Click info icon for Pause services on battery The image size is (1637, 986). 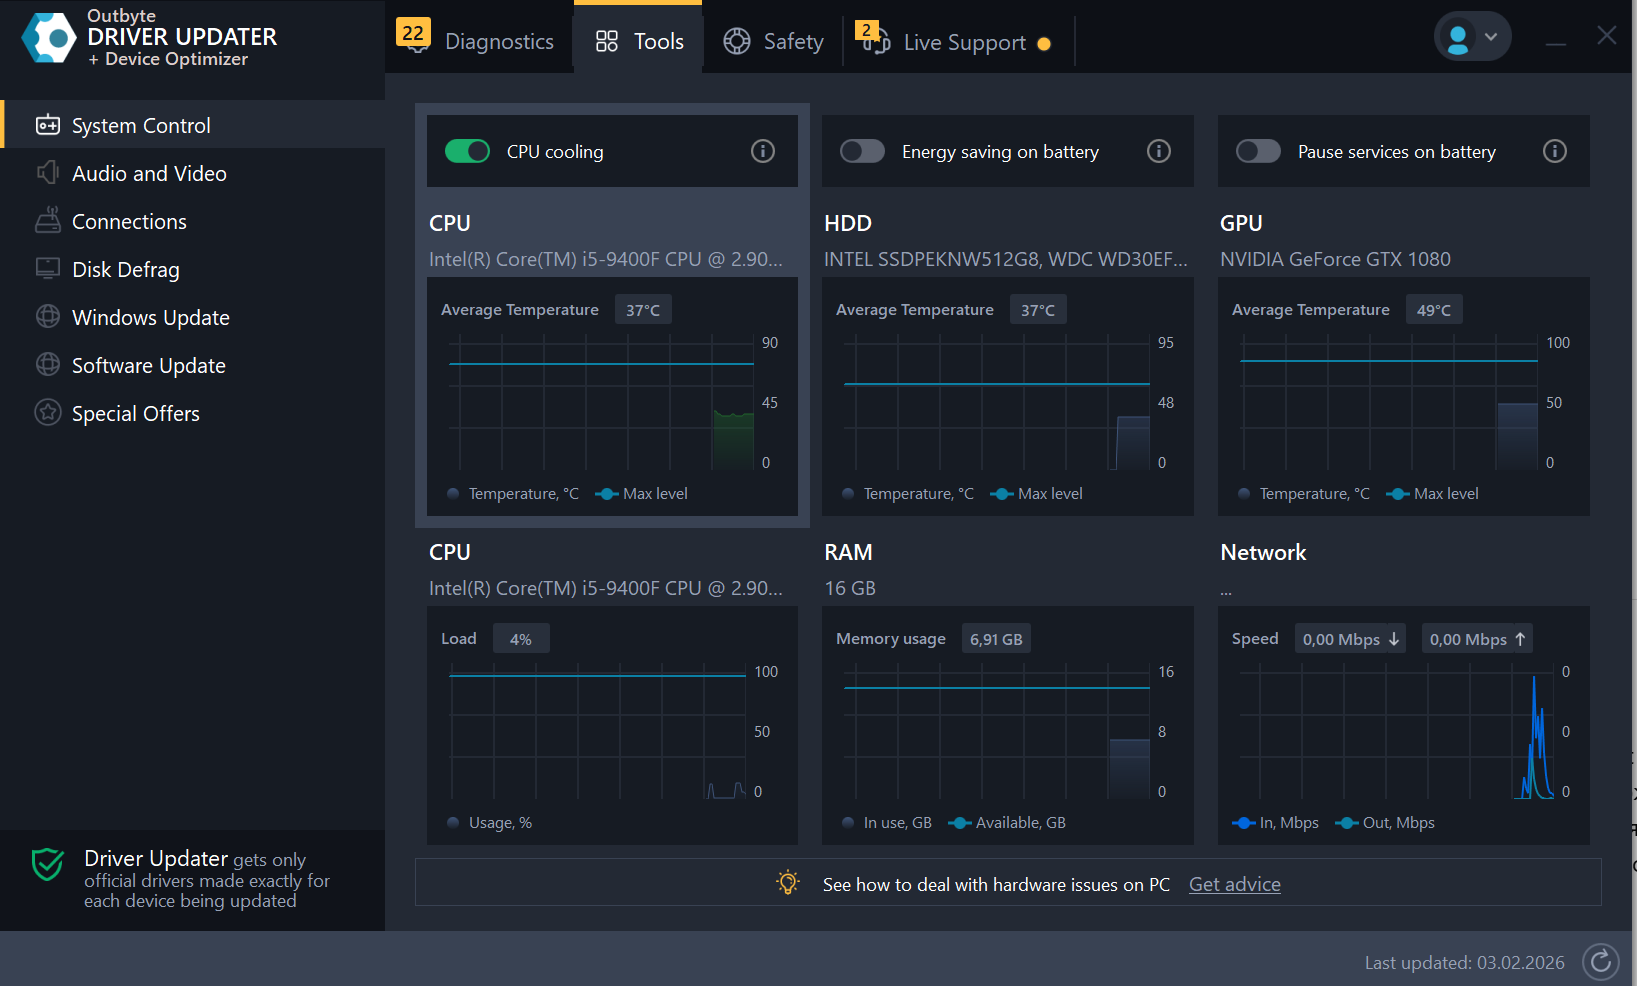(x=1554, y=151)
